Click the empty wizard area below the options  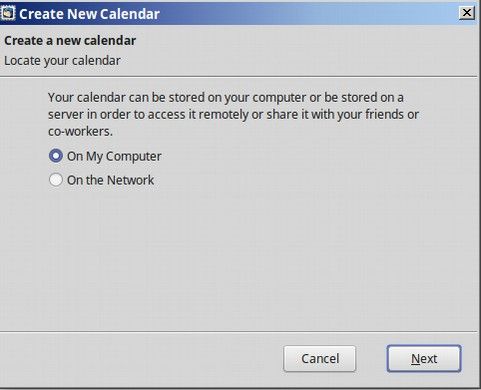[239, 260]
